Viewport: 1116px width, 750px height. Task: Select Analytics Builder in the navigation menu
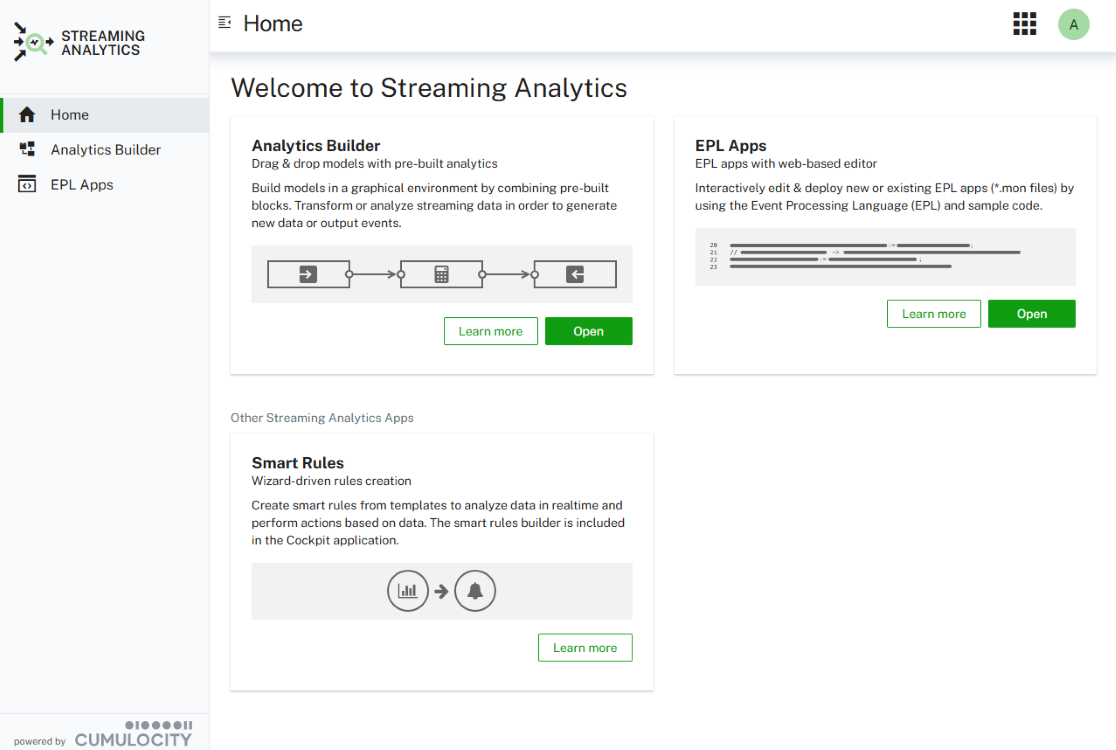pyautogui.click(x=105, y=149)
